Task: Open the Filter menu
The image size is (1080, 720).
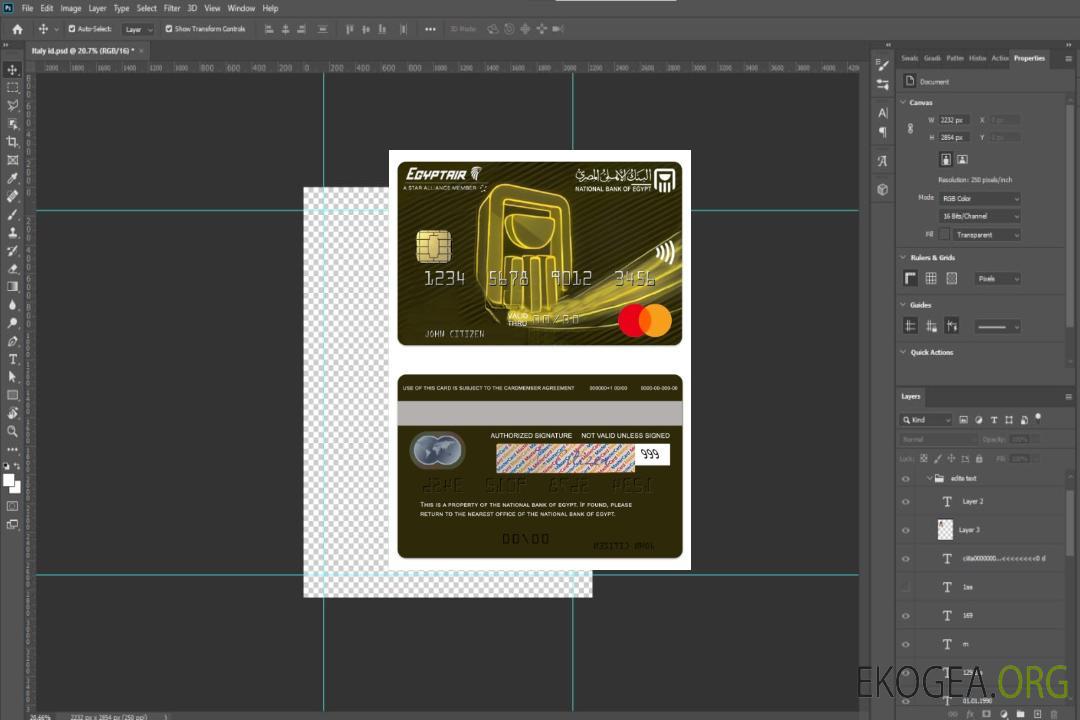Action: (x=172, y=8)
